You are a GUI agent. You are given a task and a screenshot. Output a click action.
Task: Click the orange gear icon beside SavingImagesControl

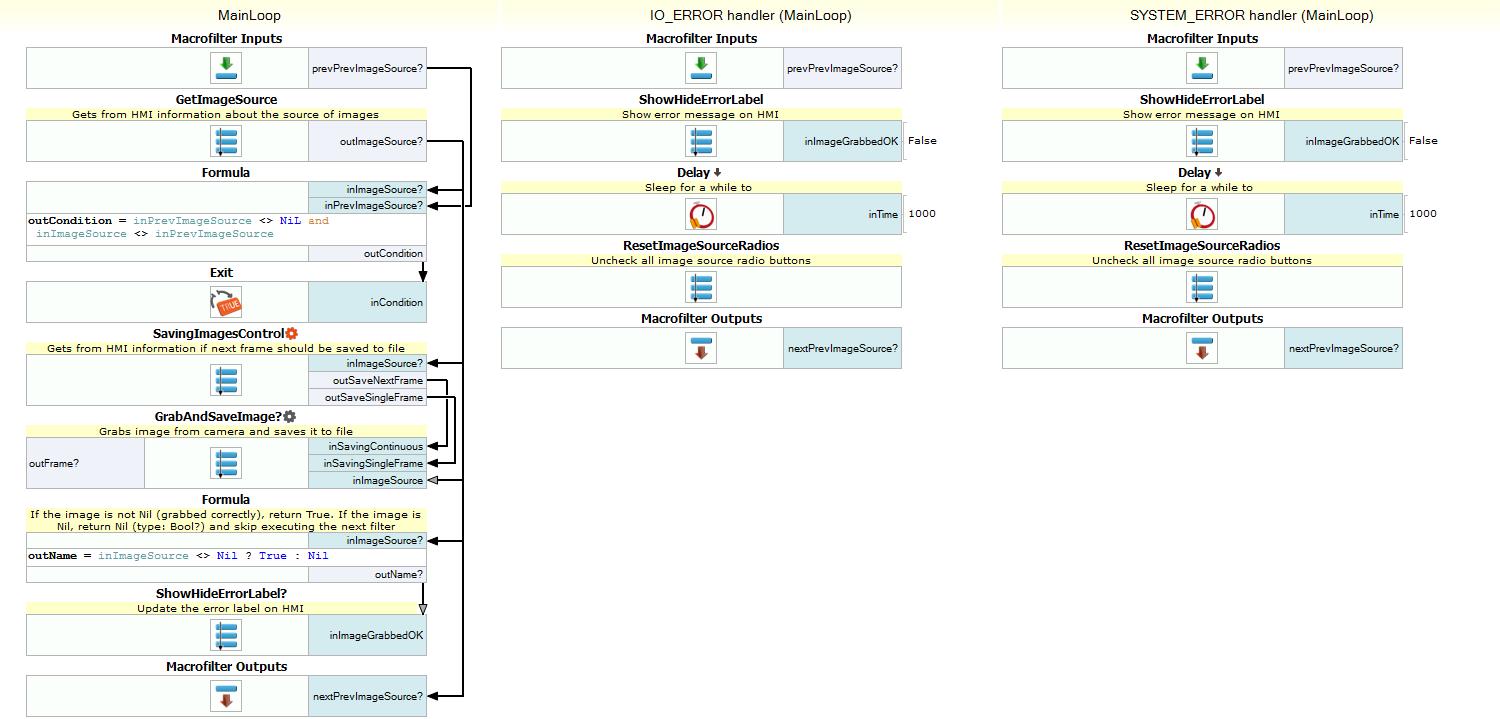click(292, 334)
